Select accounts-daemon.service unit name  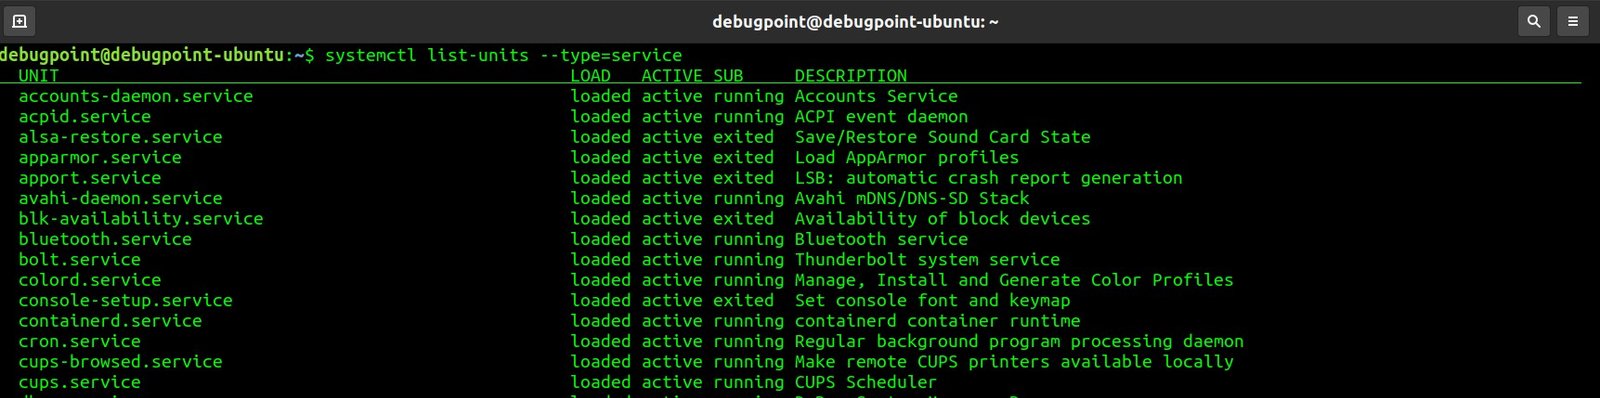click(136, 96)
